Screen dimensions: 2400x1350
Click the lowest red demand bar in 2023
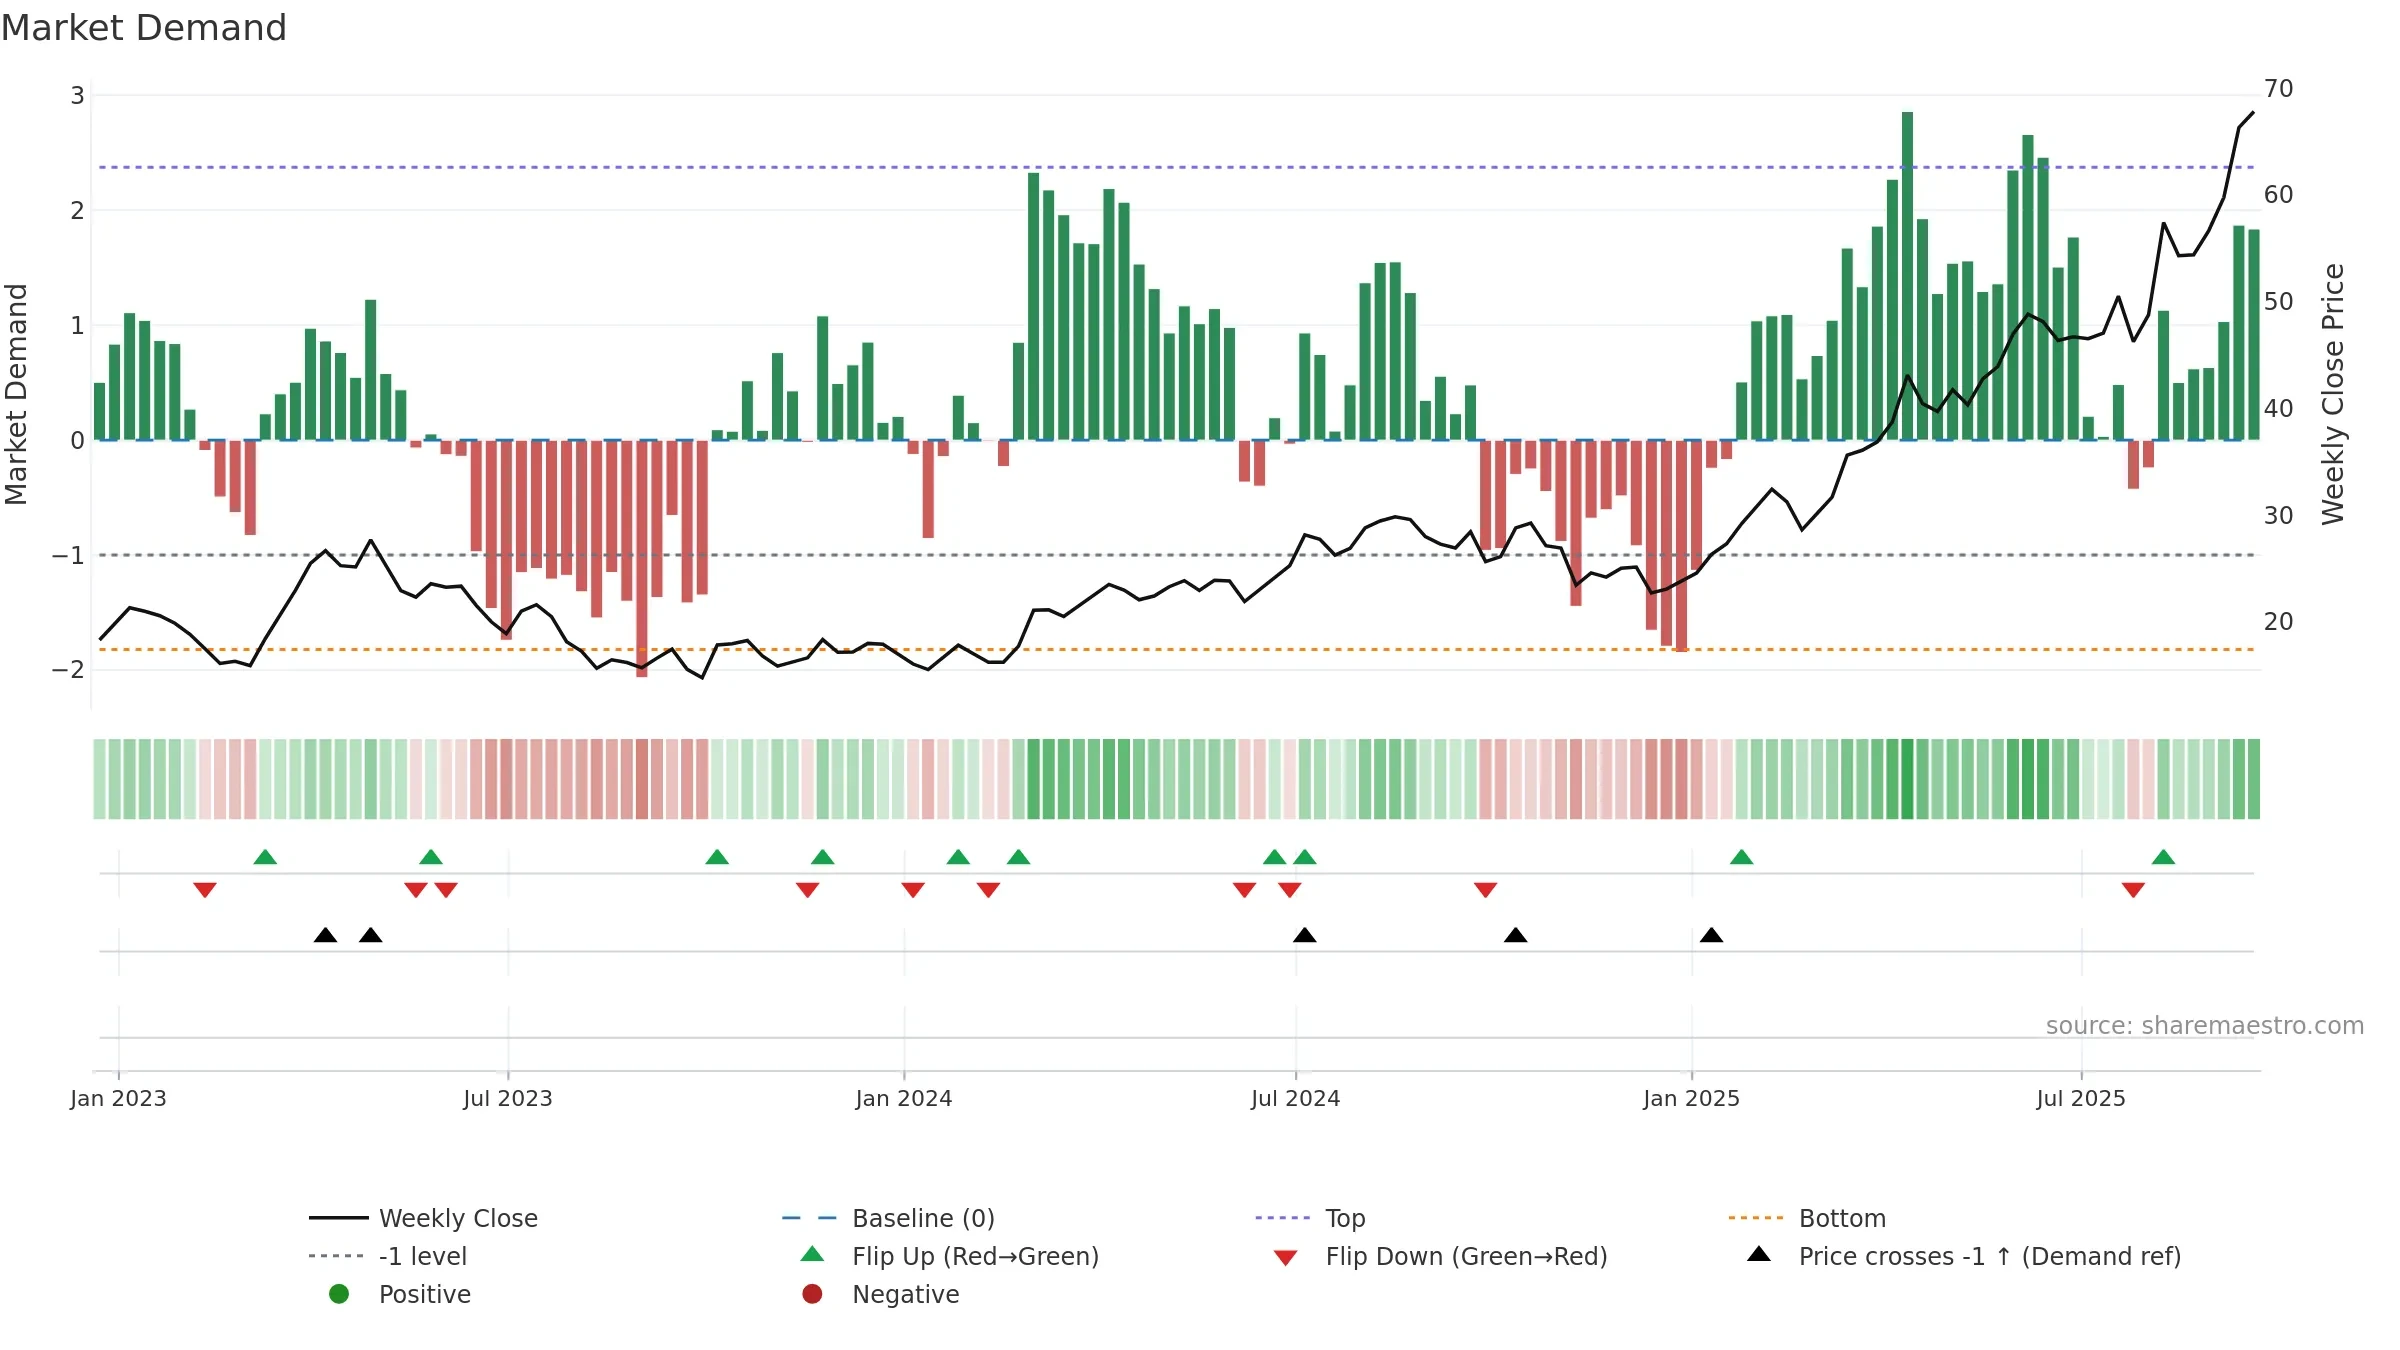(642, 558)
